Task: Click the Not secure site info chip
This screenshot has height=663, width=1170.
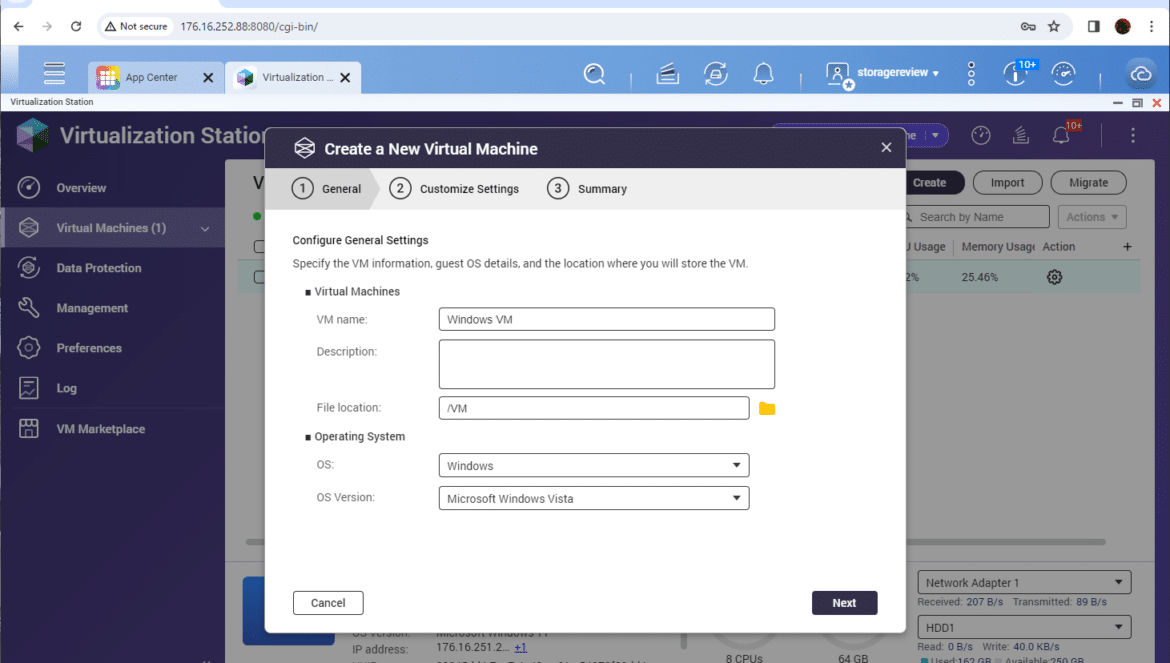Action: click(x=136, y=27)
